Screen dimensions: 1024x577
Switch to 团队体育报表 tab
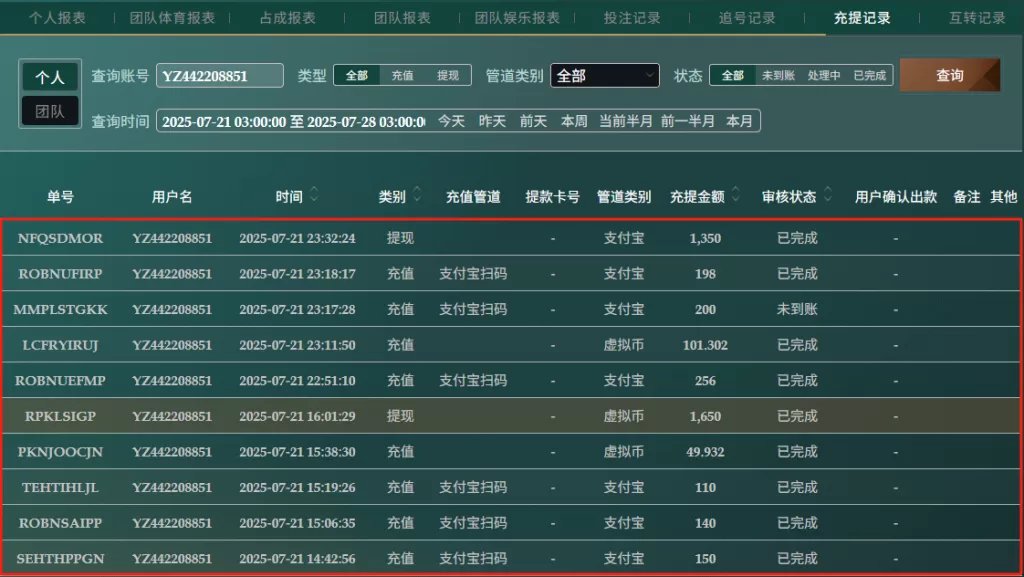[172, 18]
